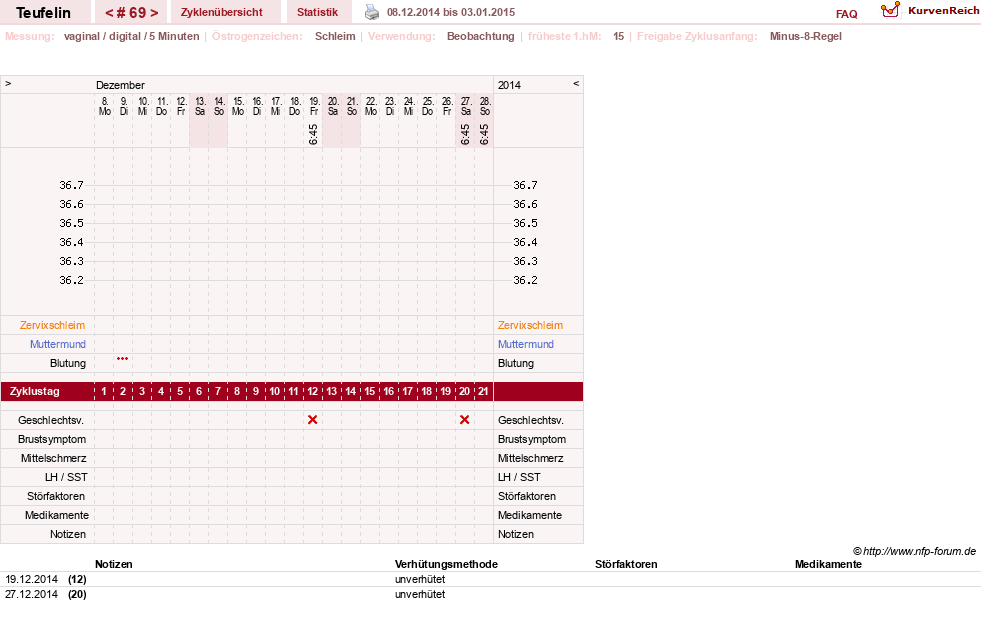Click the 'Minus-8-Regel' setting value

point(805,36)
